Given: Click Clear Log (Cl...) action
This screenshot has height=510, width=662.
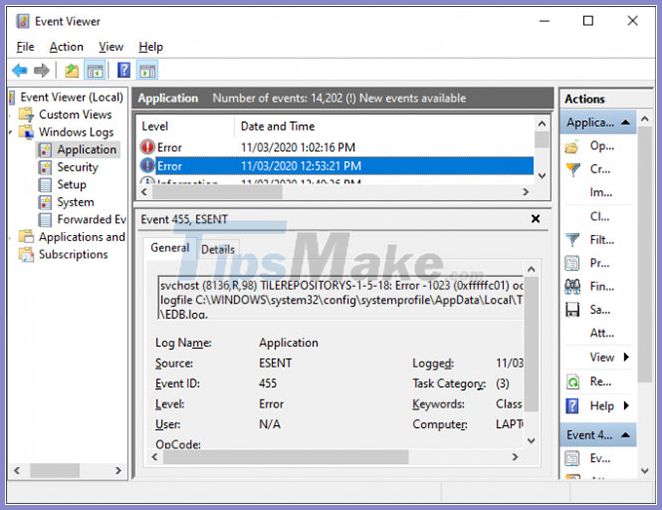Looking at the screenshot, I should tap(600, 217).
